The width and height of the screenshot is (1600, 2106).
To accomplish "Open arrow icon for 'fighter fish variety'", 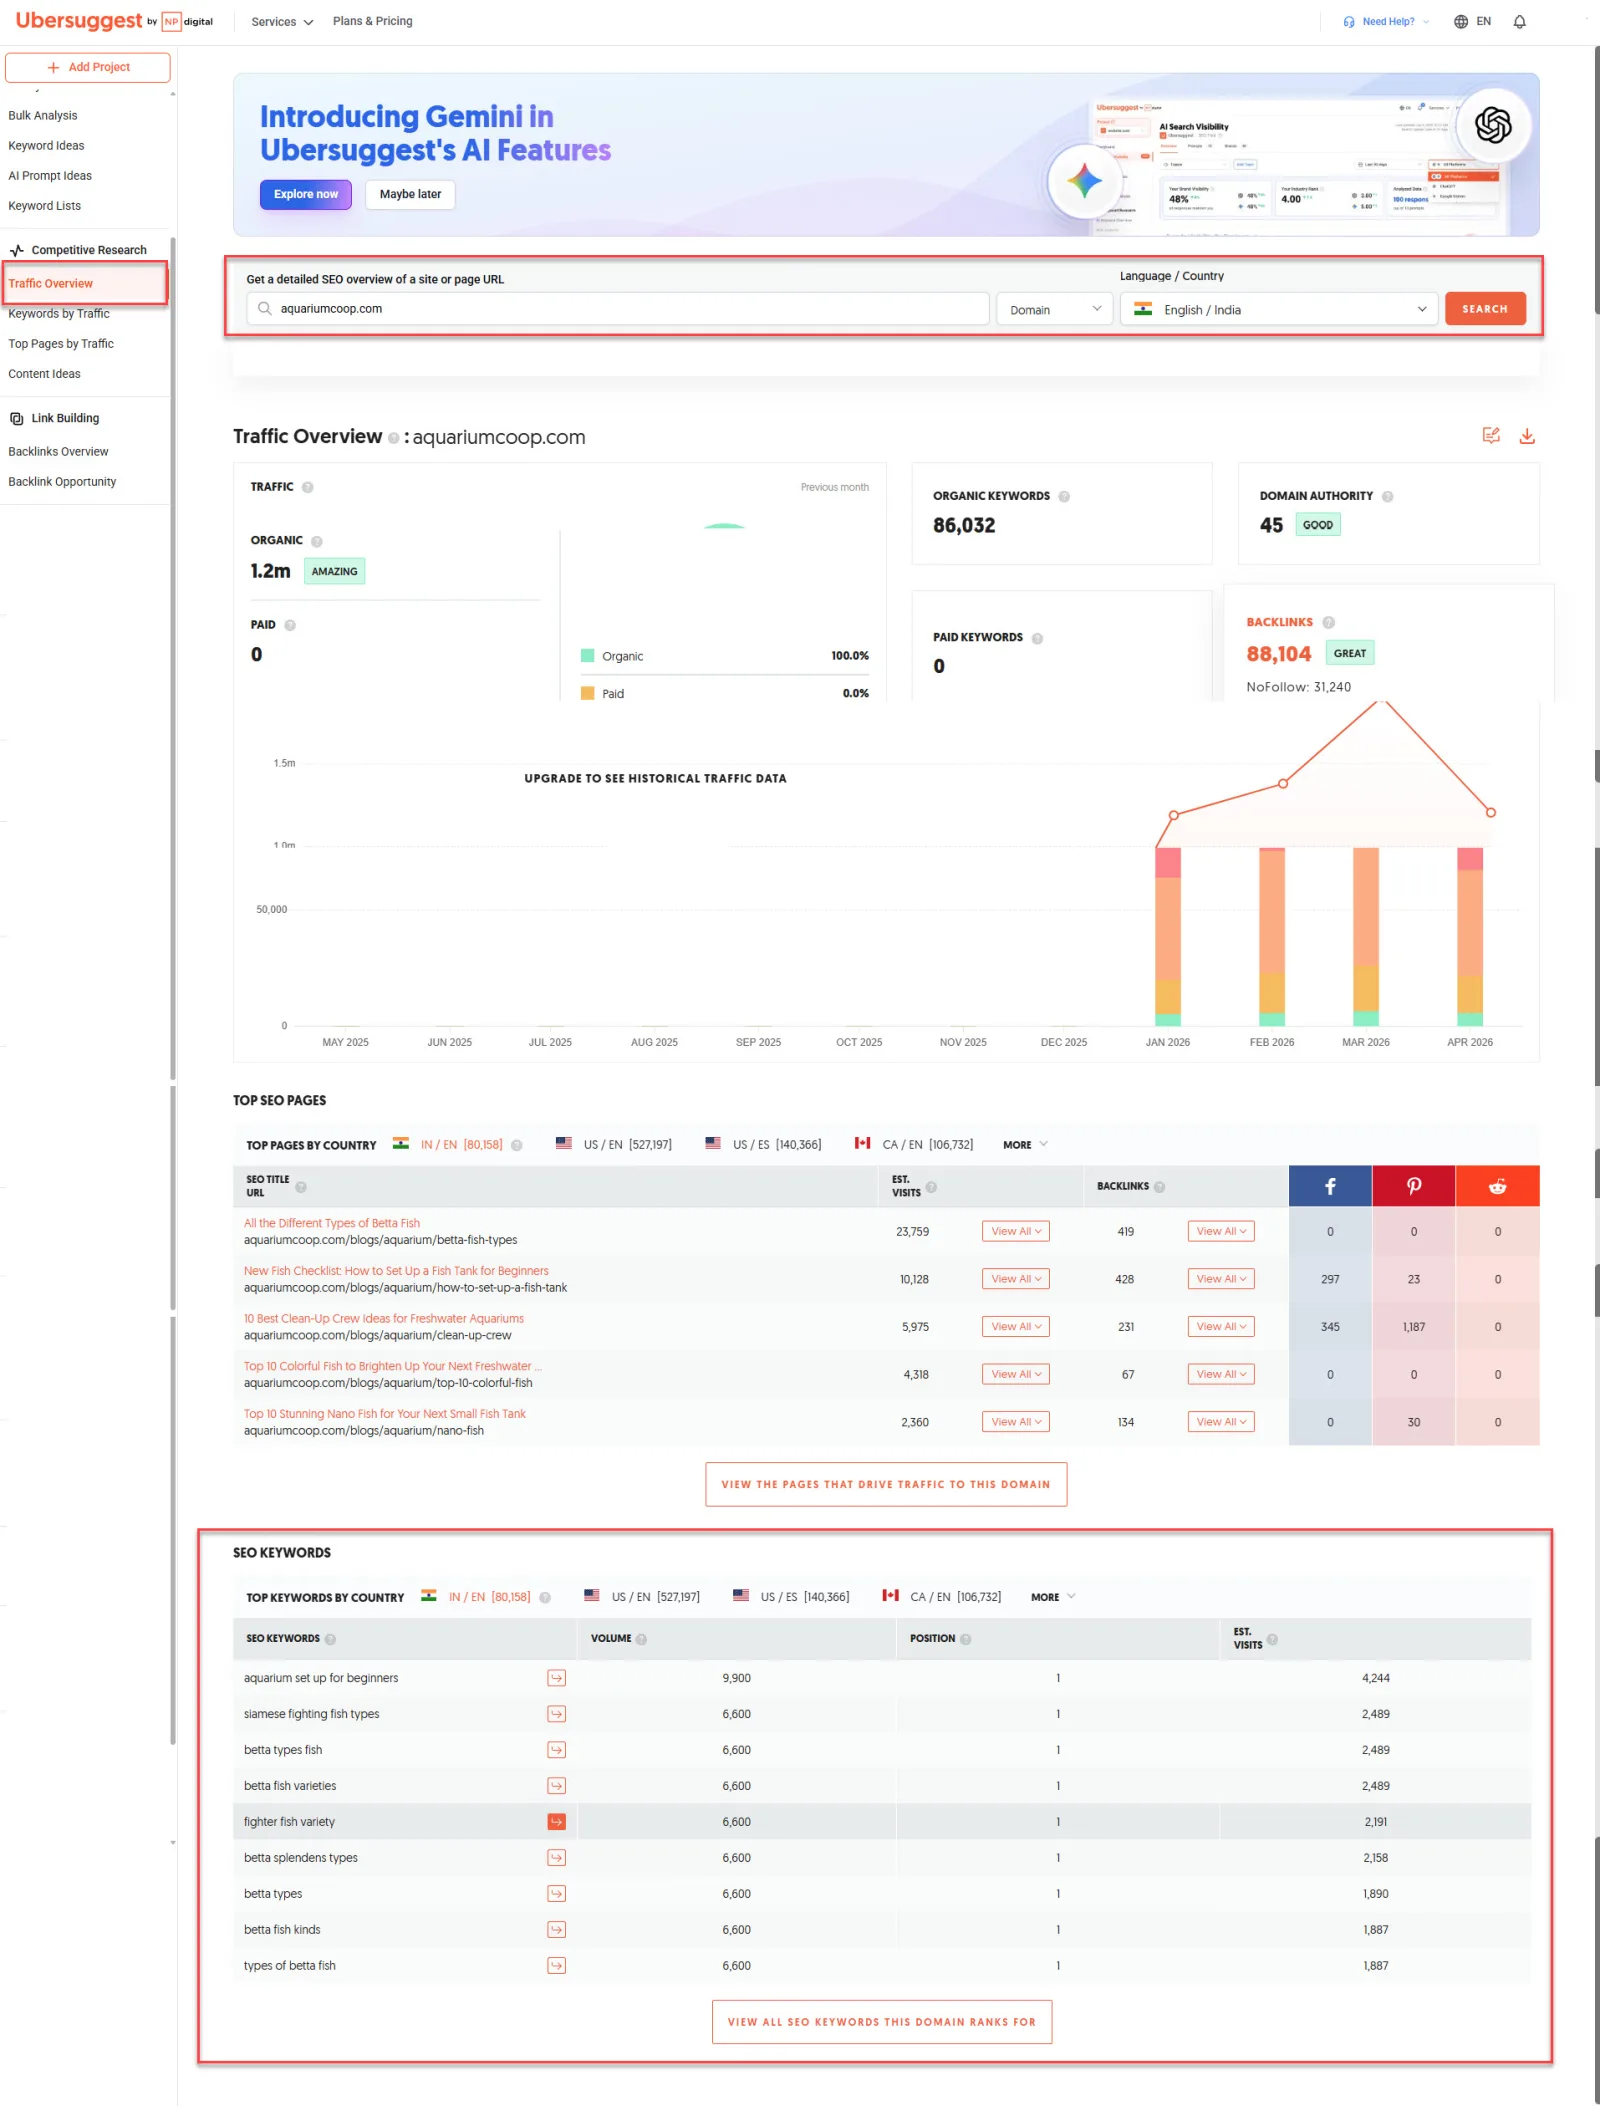I will (x=557, y=1822).
